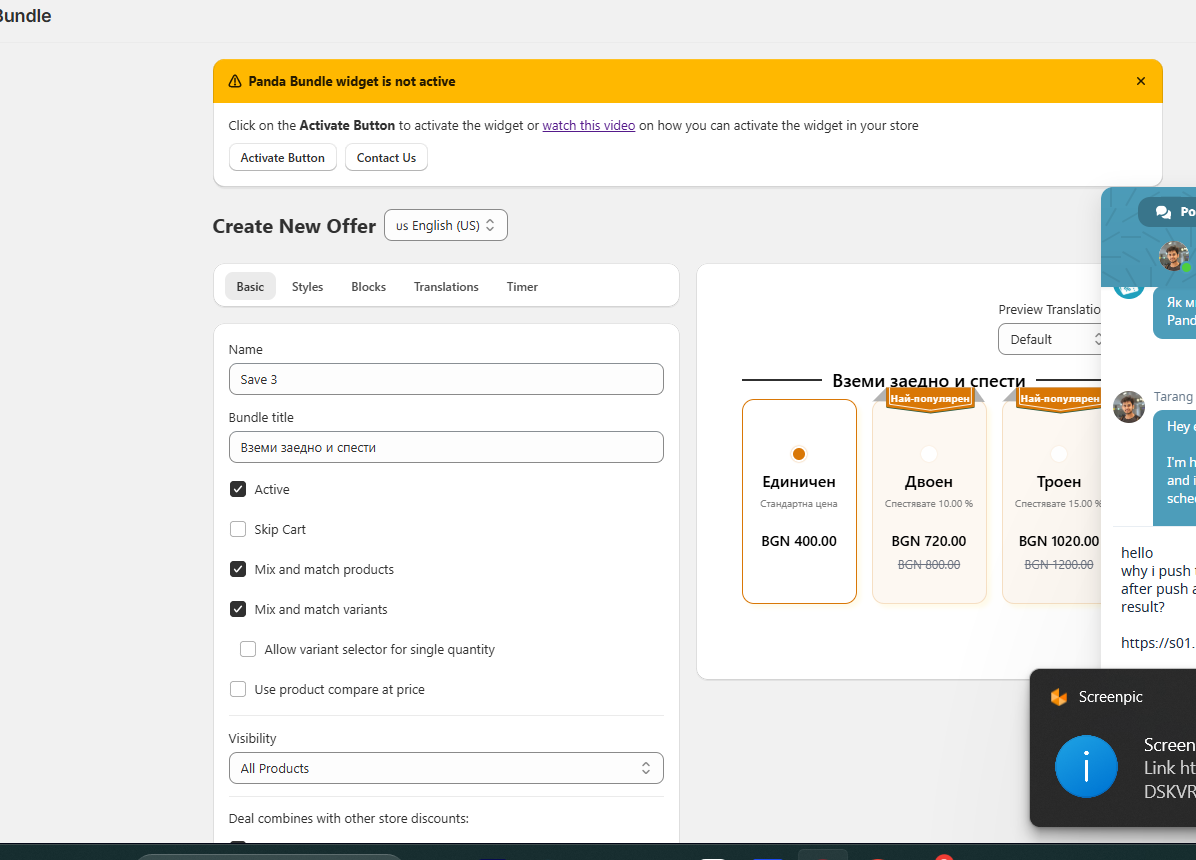Toggle Mix and match variants checkbox
Image resolution: width=1196 pixels, height=860 pixels.
pyautogui.click(x=238, y=609)
